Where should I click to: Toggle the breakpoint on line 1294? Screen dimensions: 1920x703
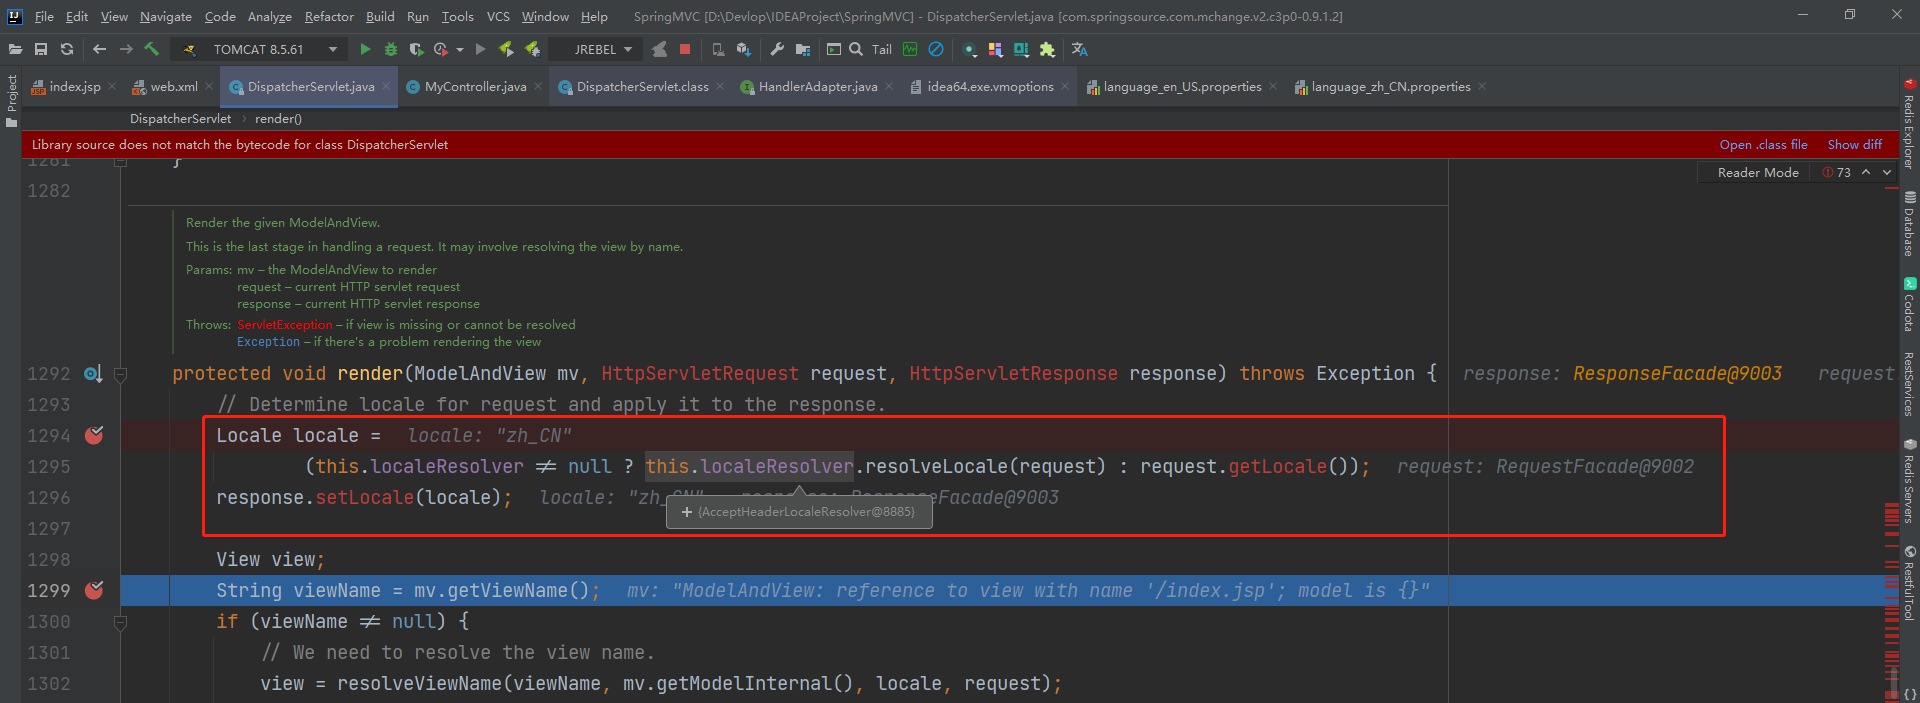tap(94, 436)
